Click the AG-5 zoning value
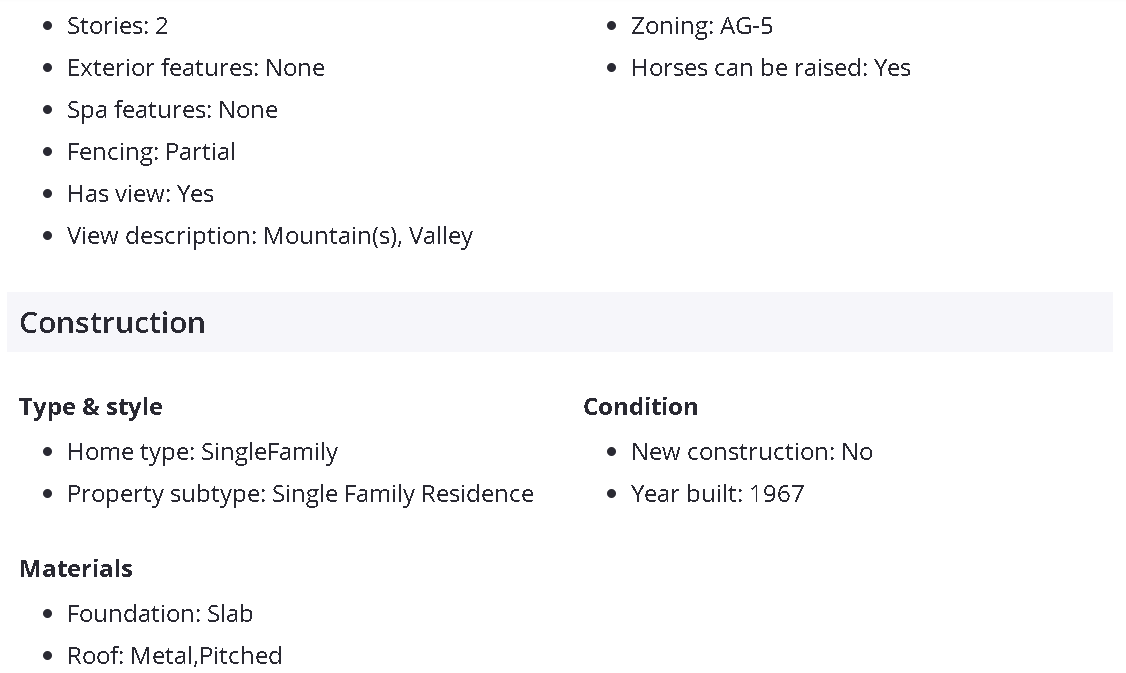The width and height of the screenshot is (1126, 673). coord(746,26)
